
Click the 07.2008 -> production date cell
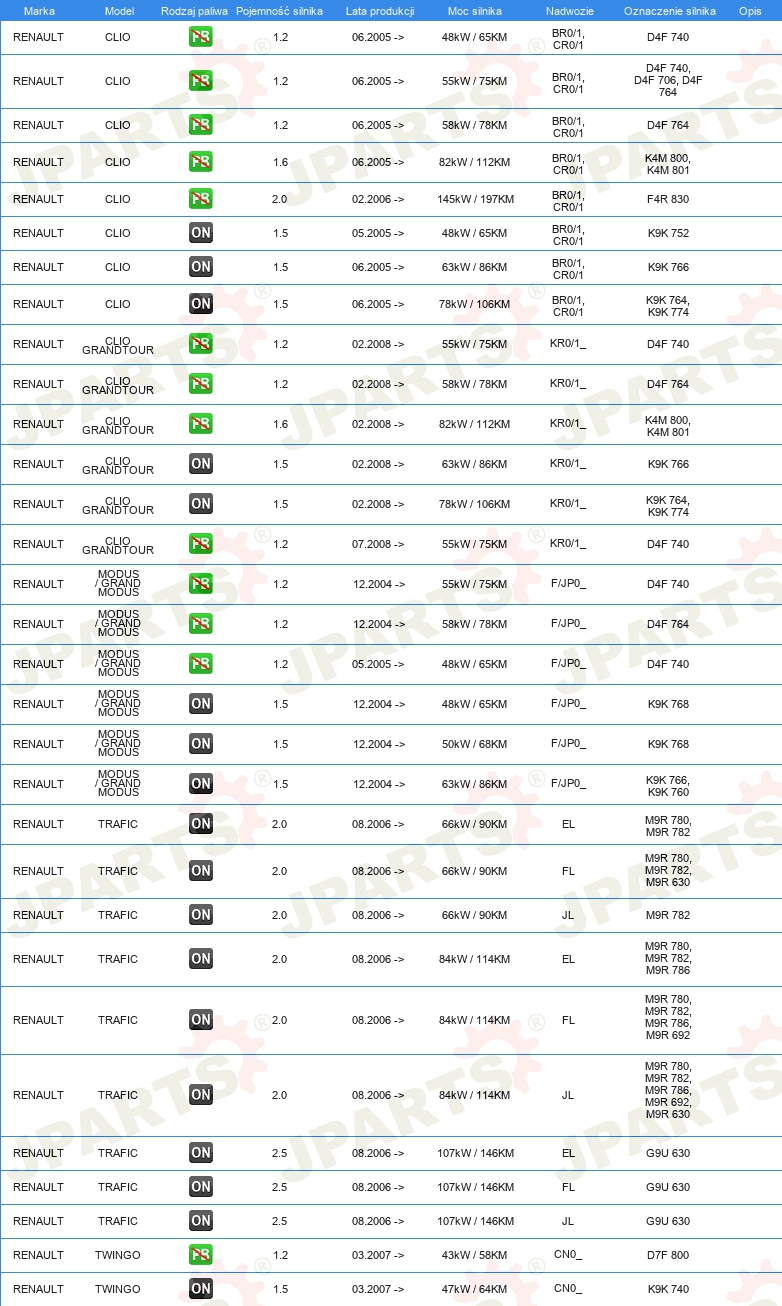[x=378, y=544]
